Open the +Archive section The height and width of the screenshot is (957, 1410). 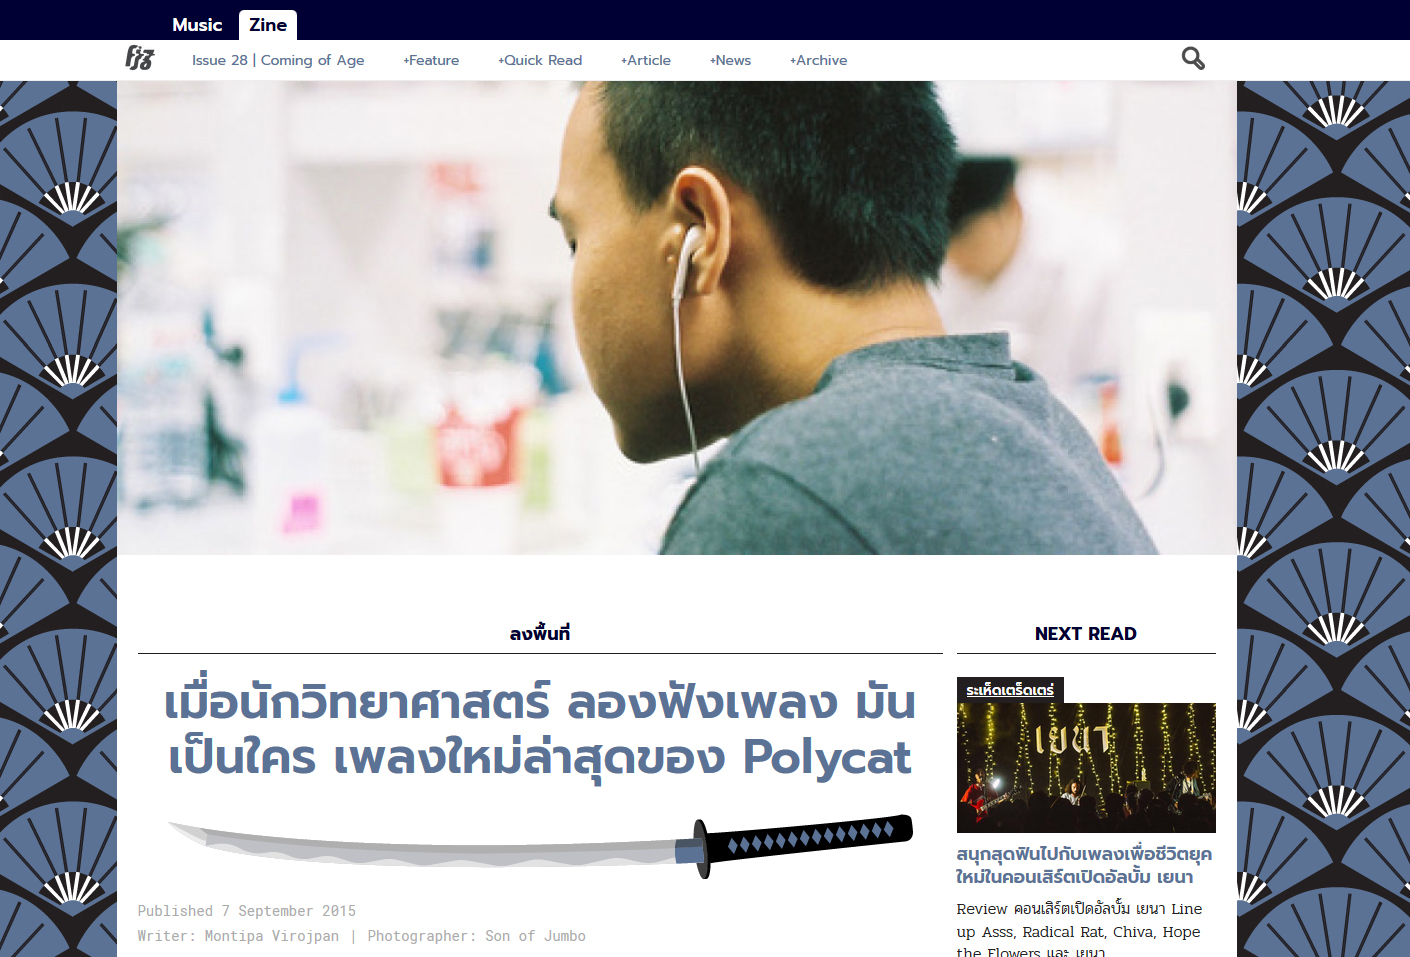818,60
